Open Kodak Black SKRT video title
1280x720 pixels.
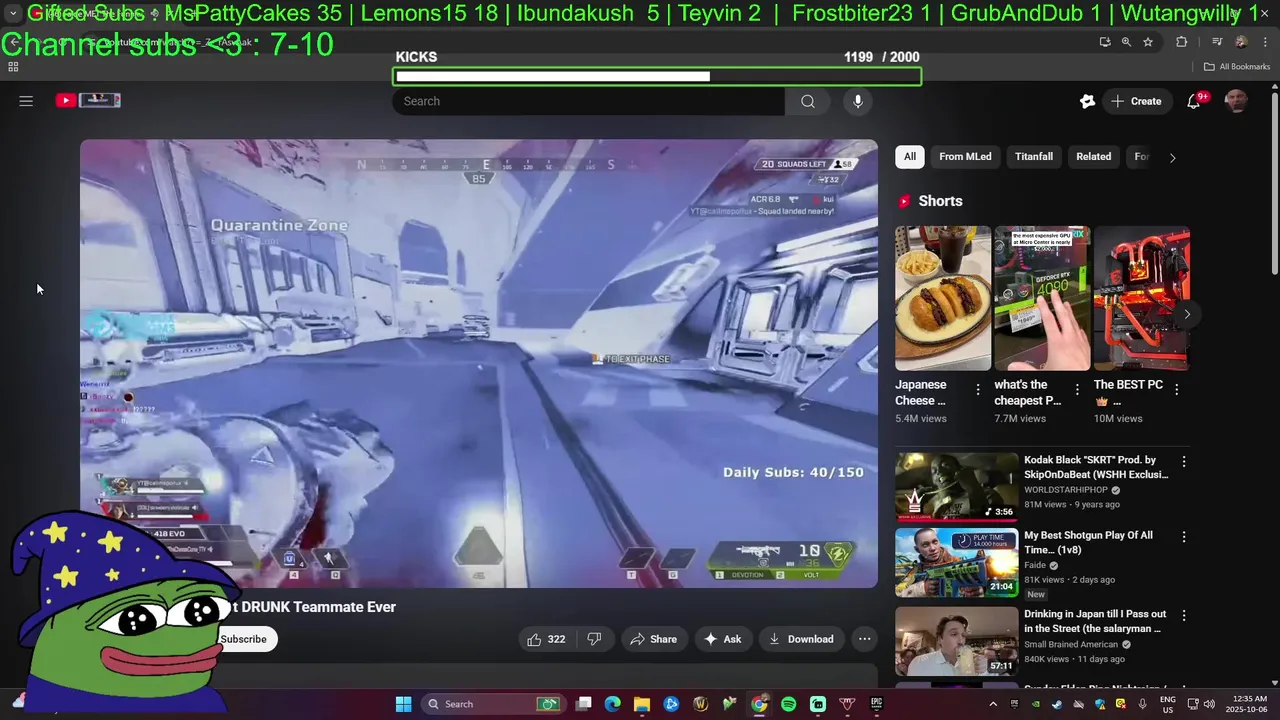pos(1096,467)
